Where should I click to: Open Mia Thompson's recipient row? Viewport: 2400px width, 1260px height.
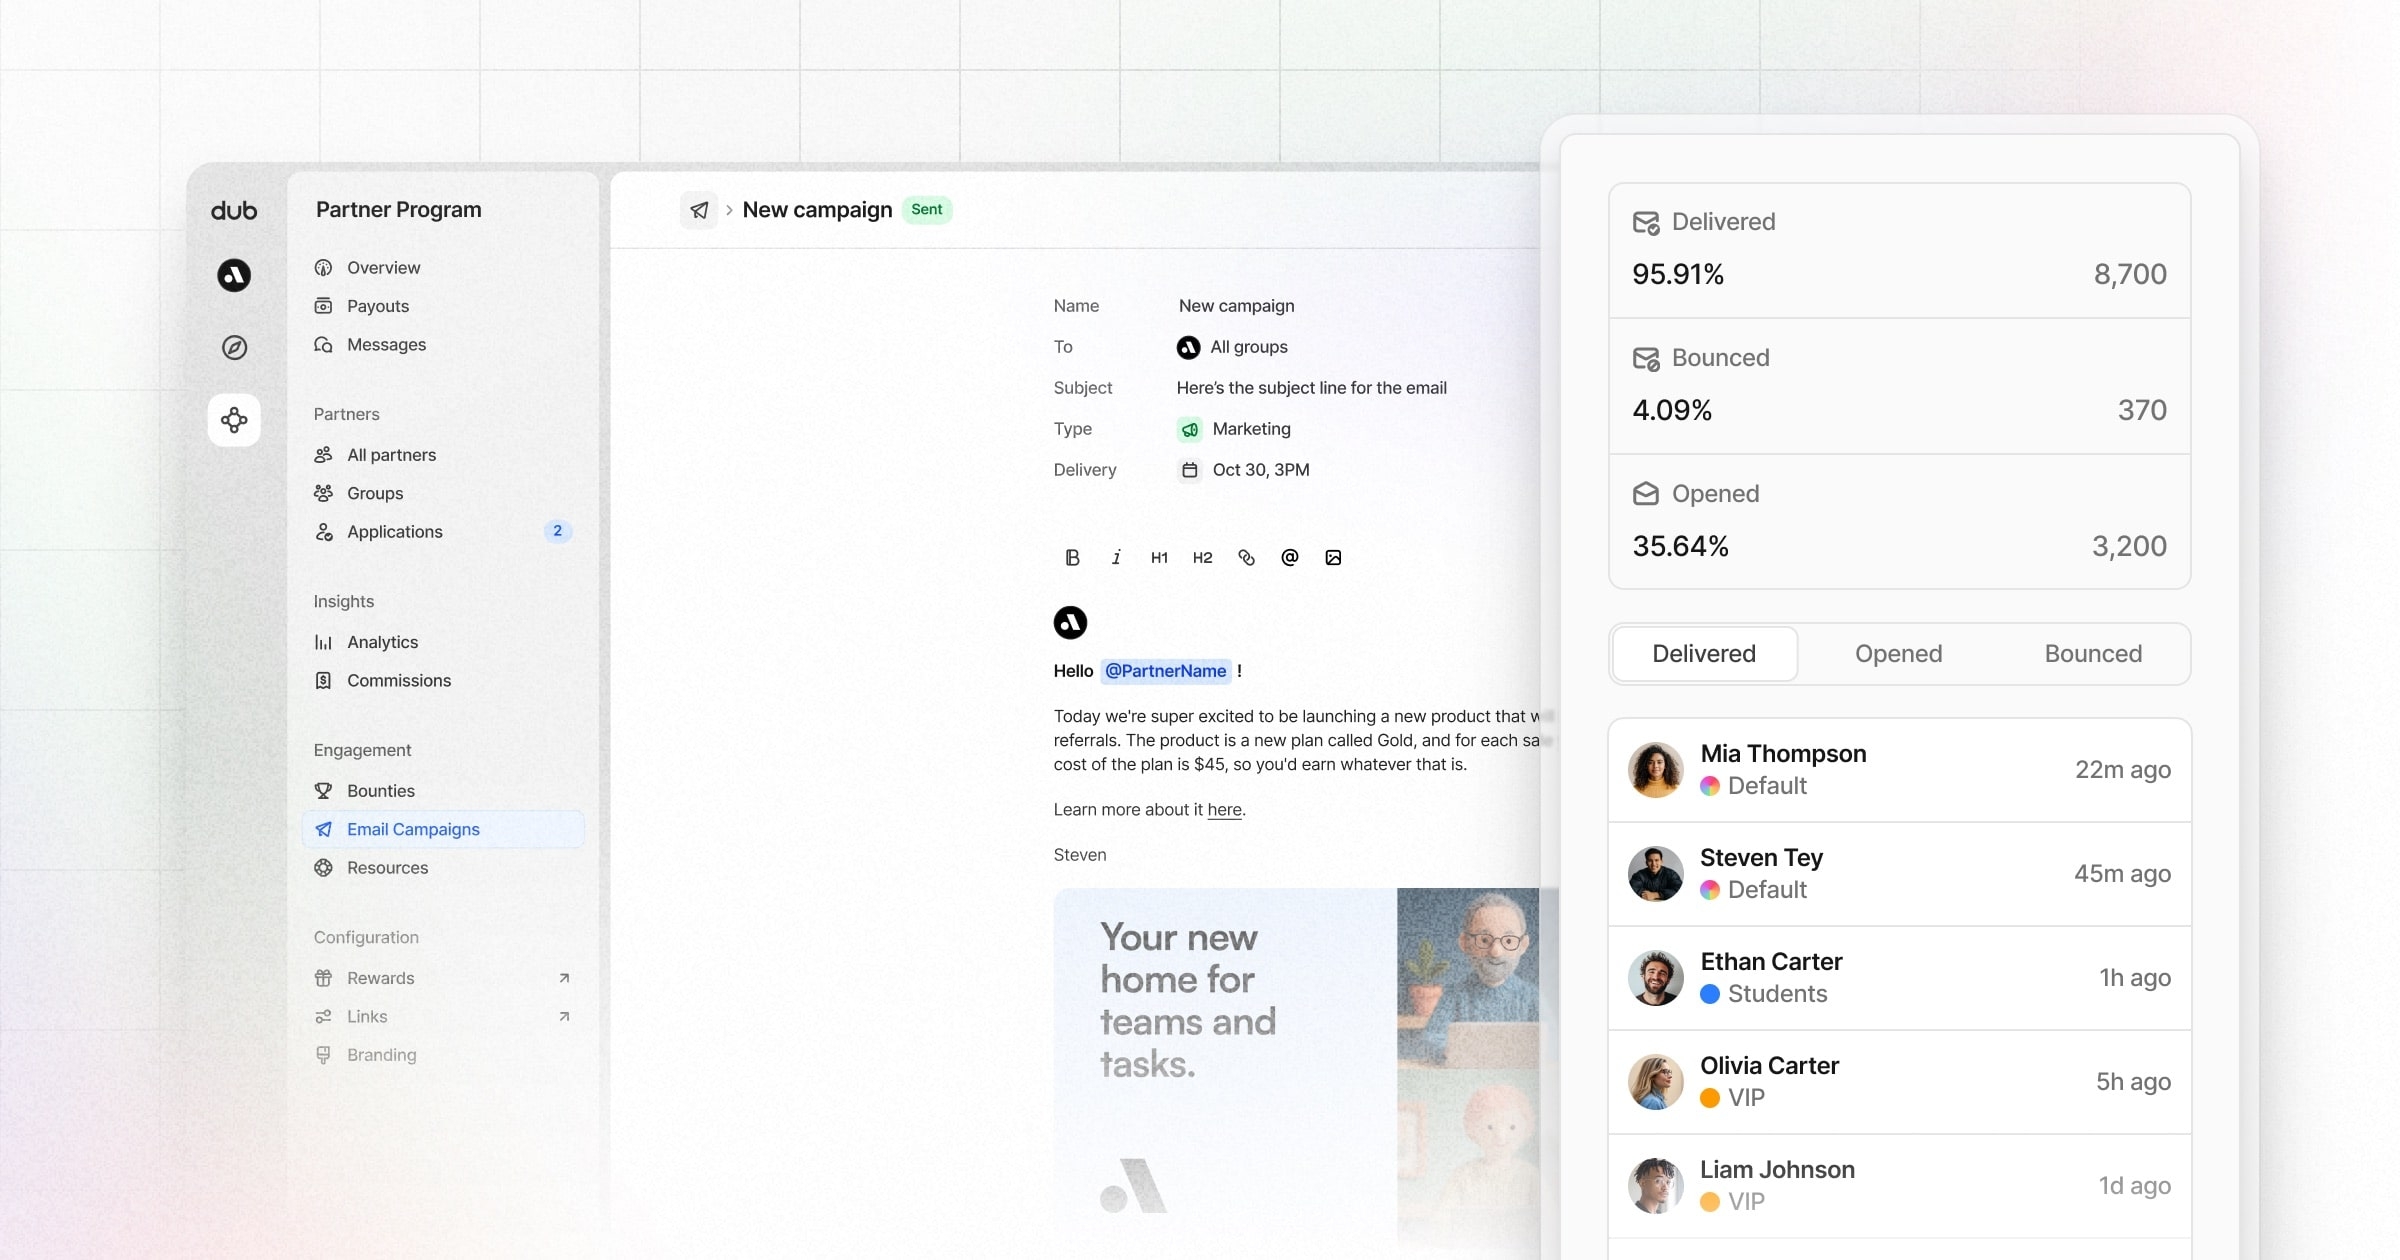pos(1898,770)
